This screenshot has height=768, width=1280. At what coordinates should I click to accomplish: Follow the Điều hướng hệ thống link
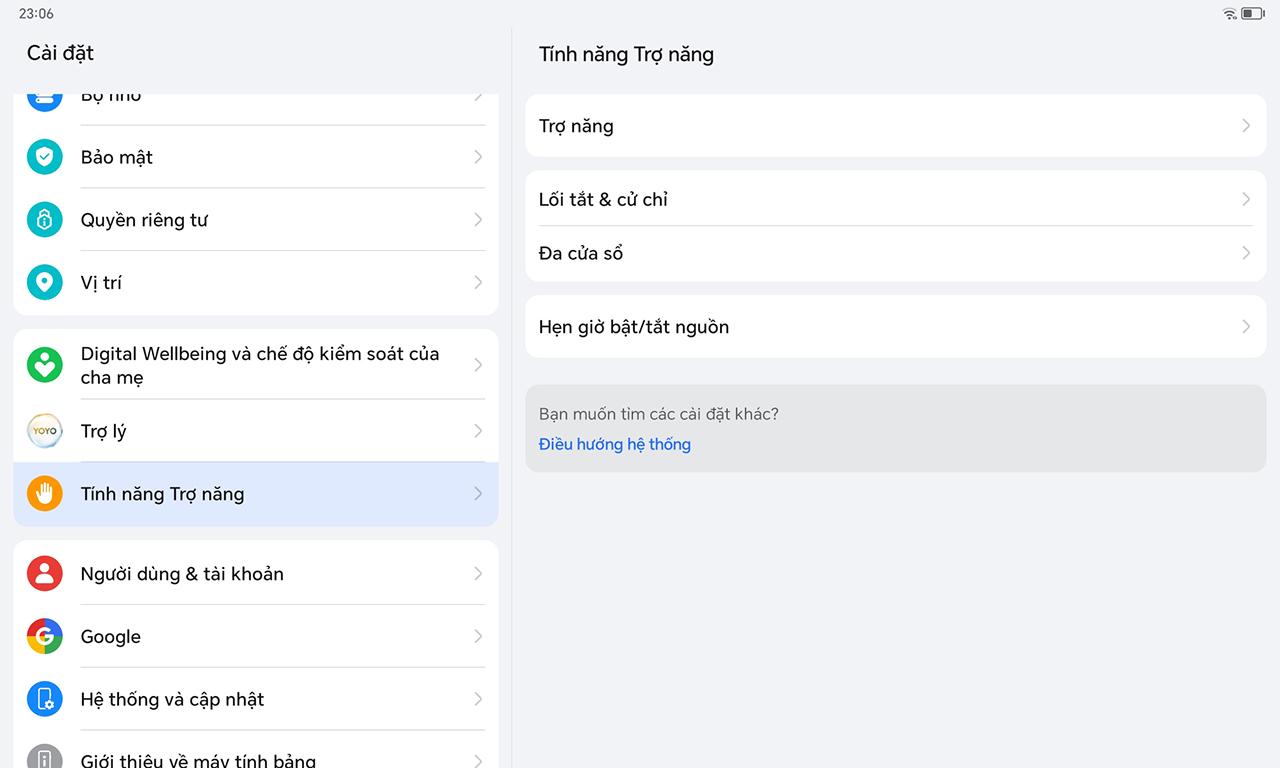tap(615, 444)
